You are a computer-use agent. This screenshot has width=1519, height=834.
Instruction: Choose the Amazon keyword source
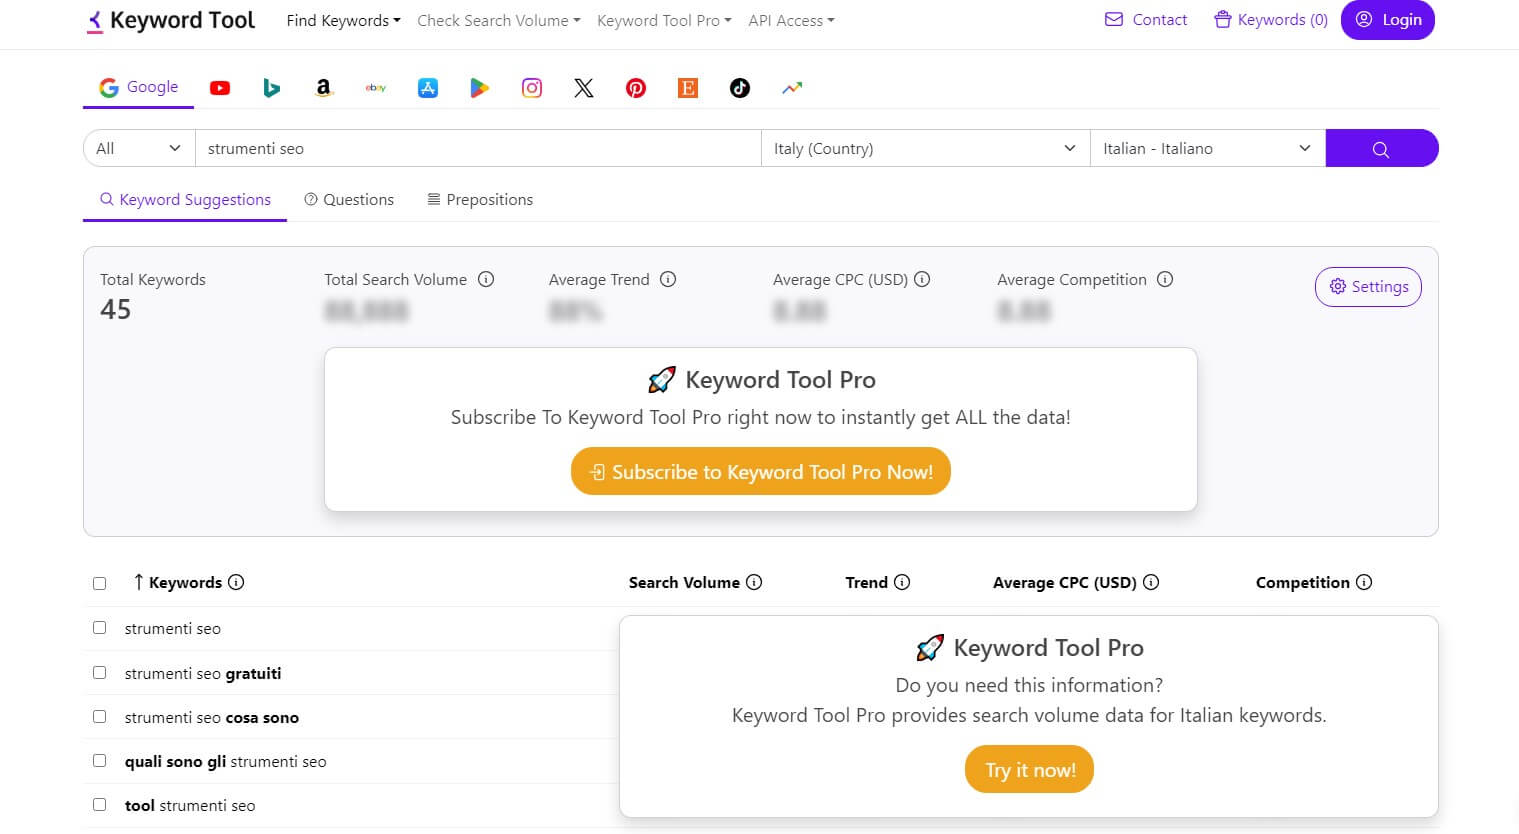click(323, 88)
